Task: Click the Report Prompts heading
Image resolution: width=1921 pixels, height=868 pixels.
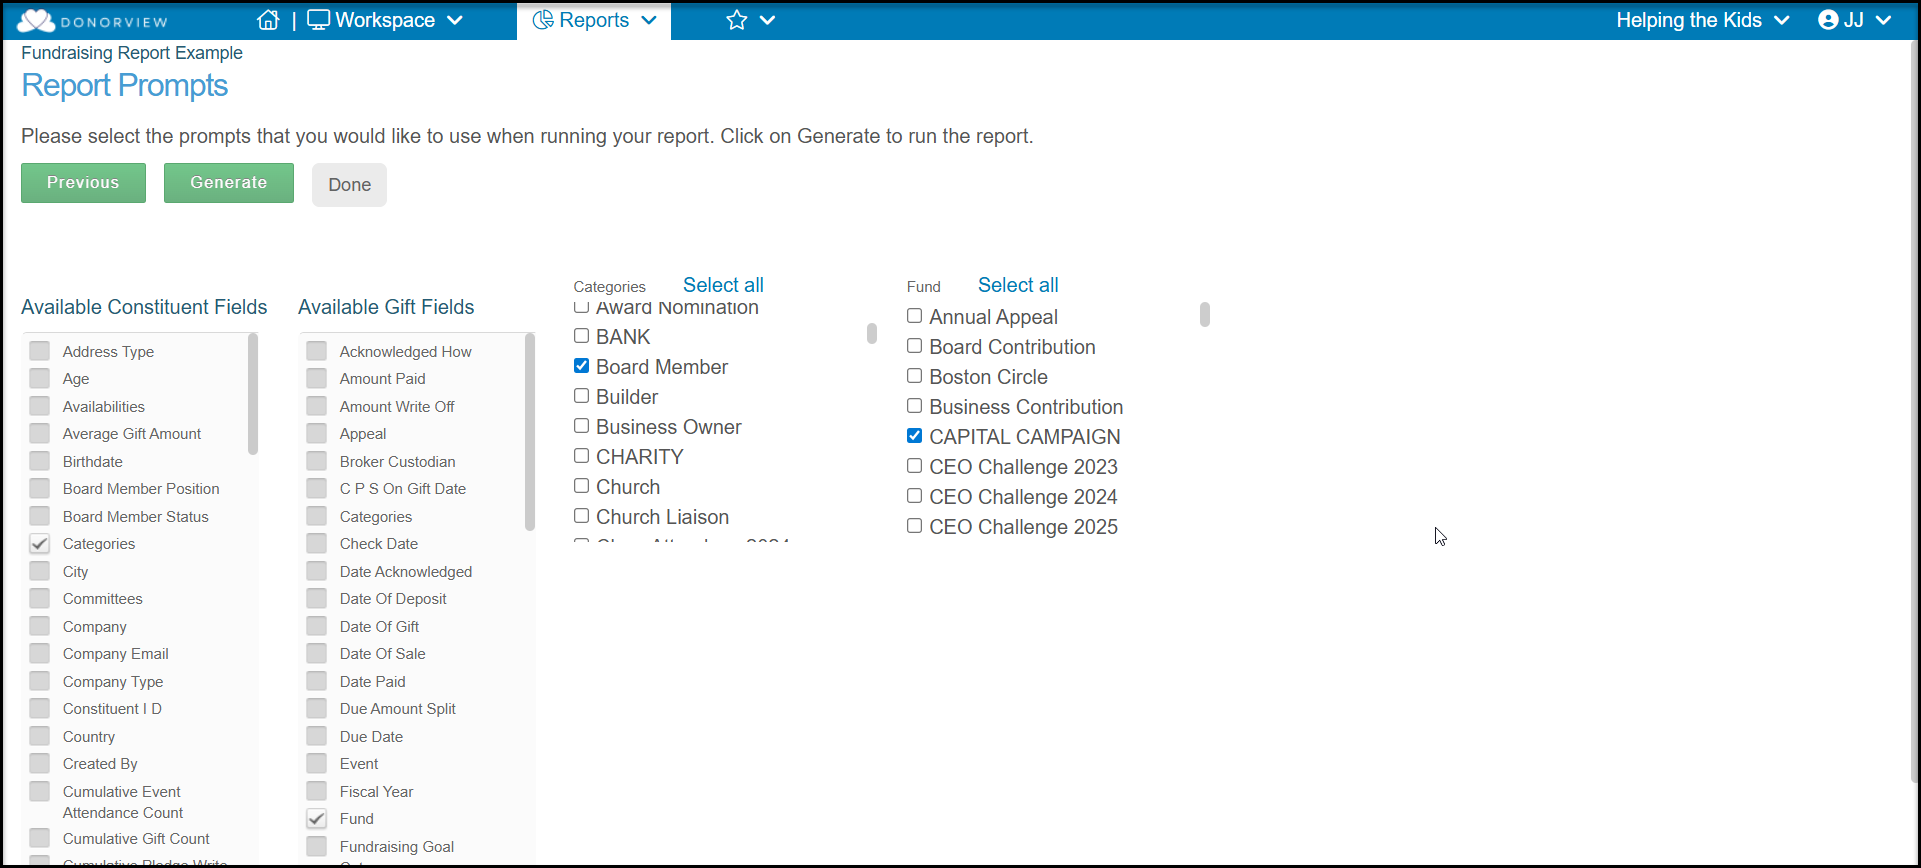Action: (x=125, y=86)
